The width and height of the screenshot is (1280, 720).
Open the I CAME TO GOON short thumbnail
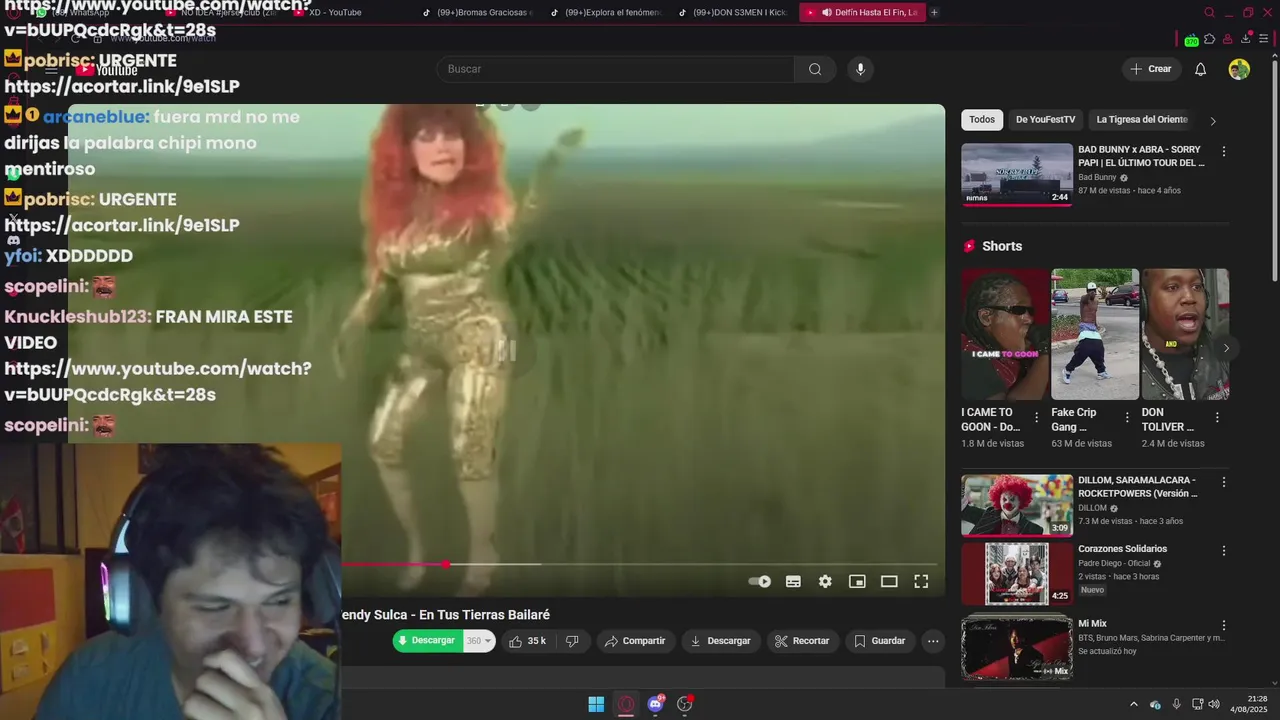click(1005, 334)
